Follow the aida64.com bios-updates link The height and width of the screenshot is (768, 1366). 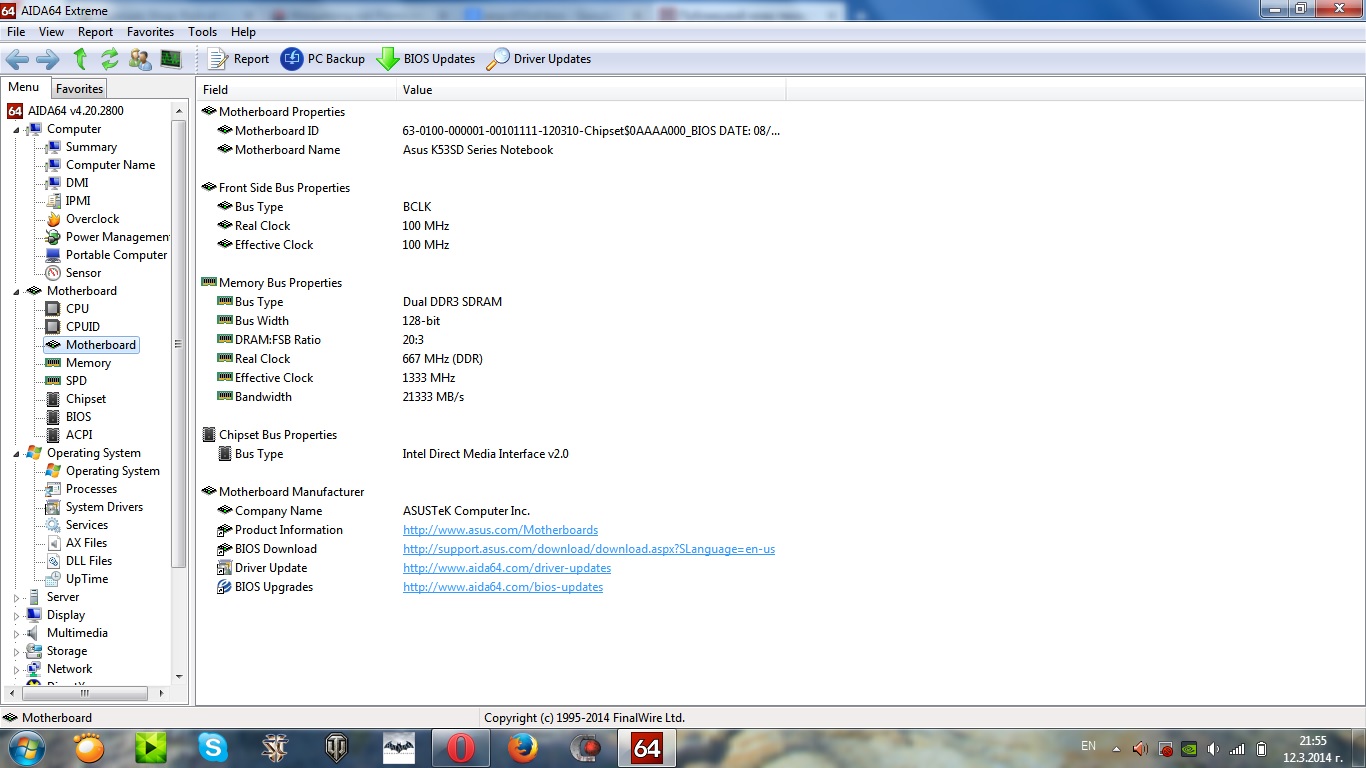(502, 587)
